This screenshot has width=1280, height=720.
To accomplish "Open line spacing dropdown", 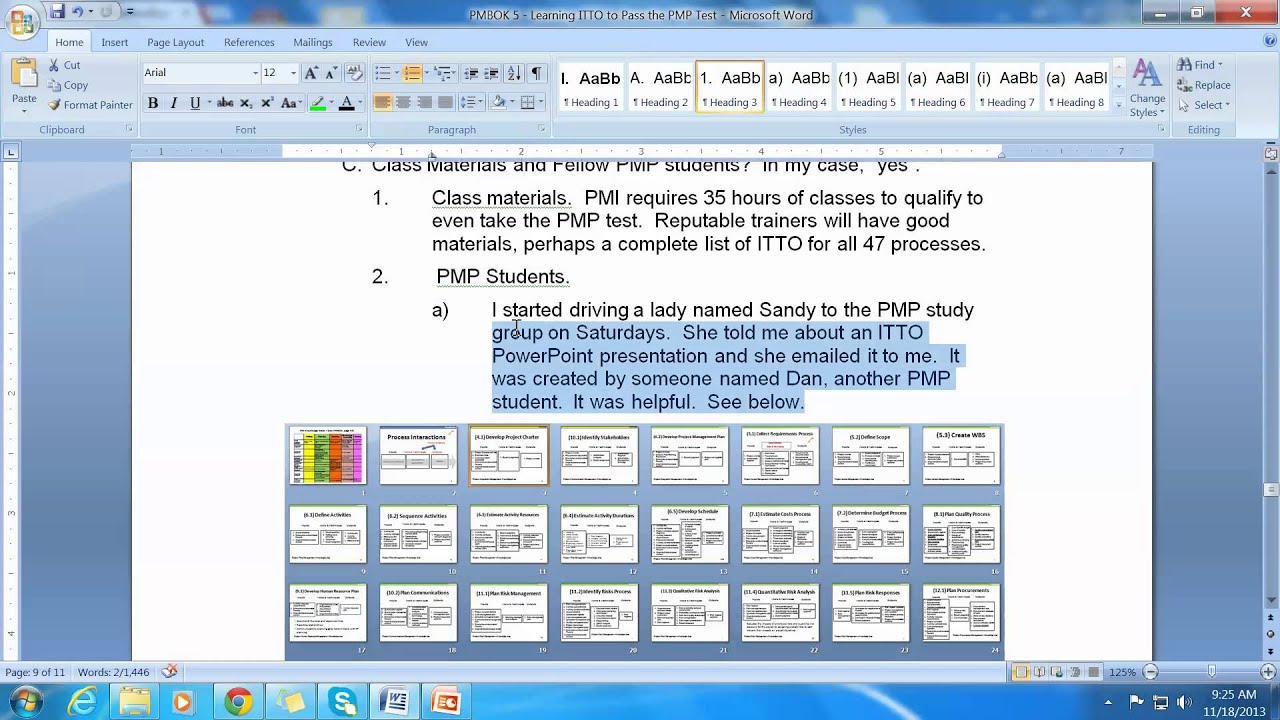I will [473, 103].
